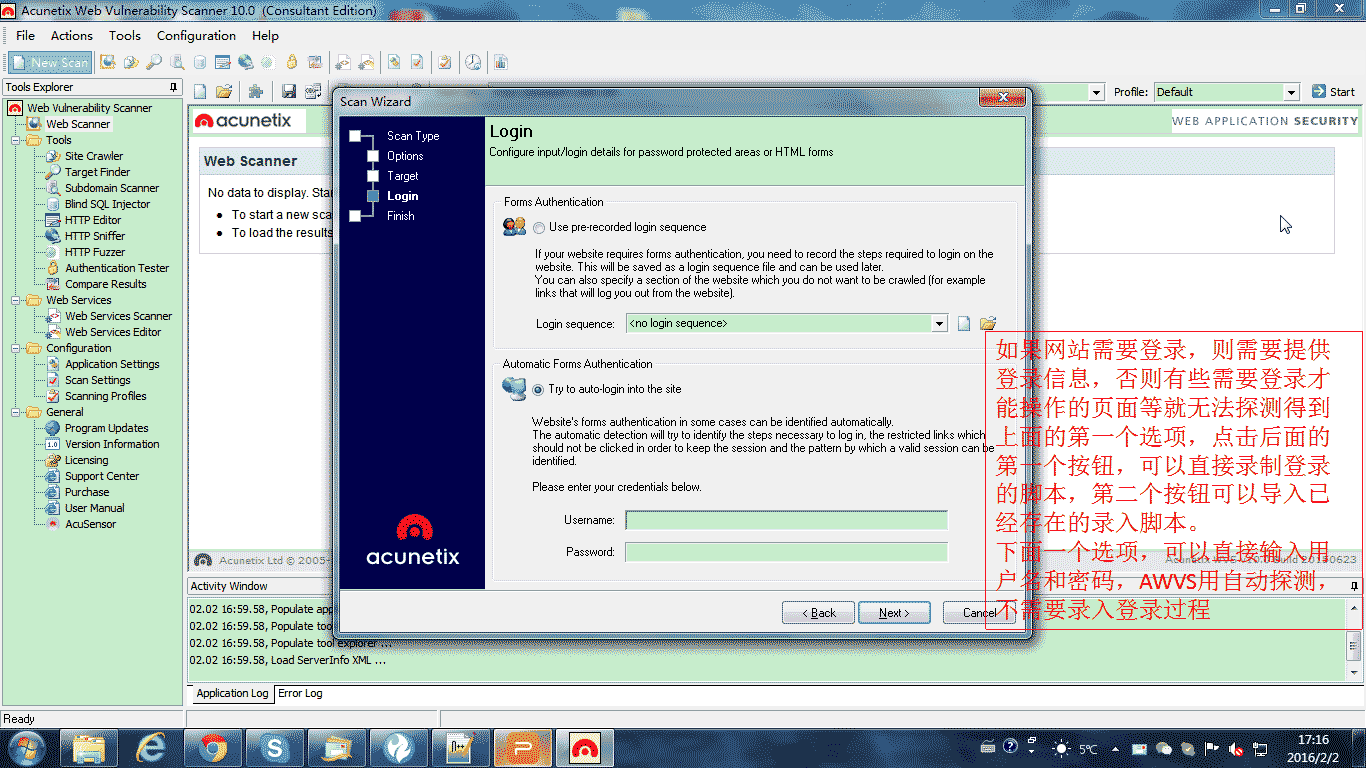Switch to the Application Log tab
1366x768 pixels.
coord(232,693)
